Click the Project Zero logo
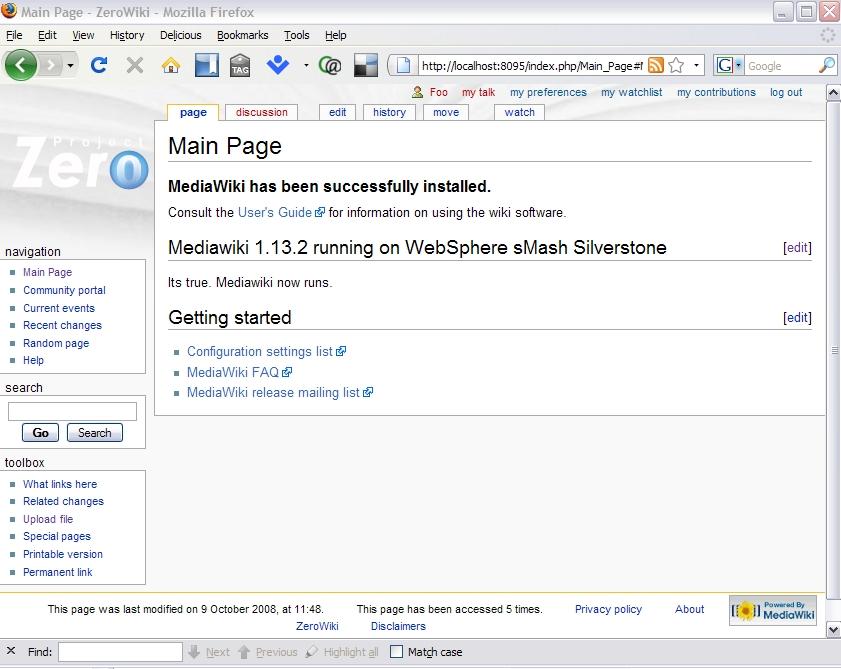The width and height of the screenshot is (841, 669). pyautogui.click(x=79, y=163)
